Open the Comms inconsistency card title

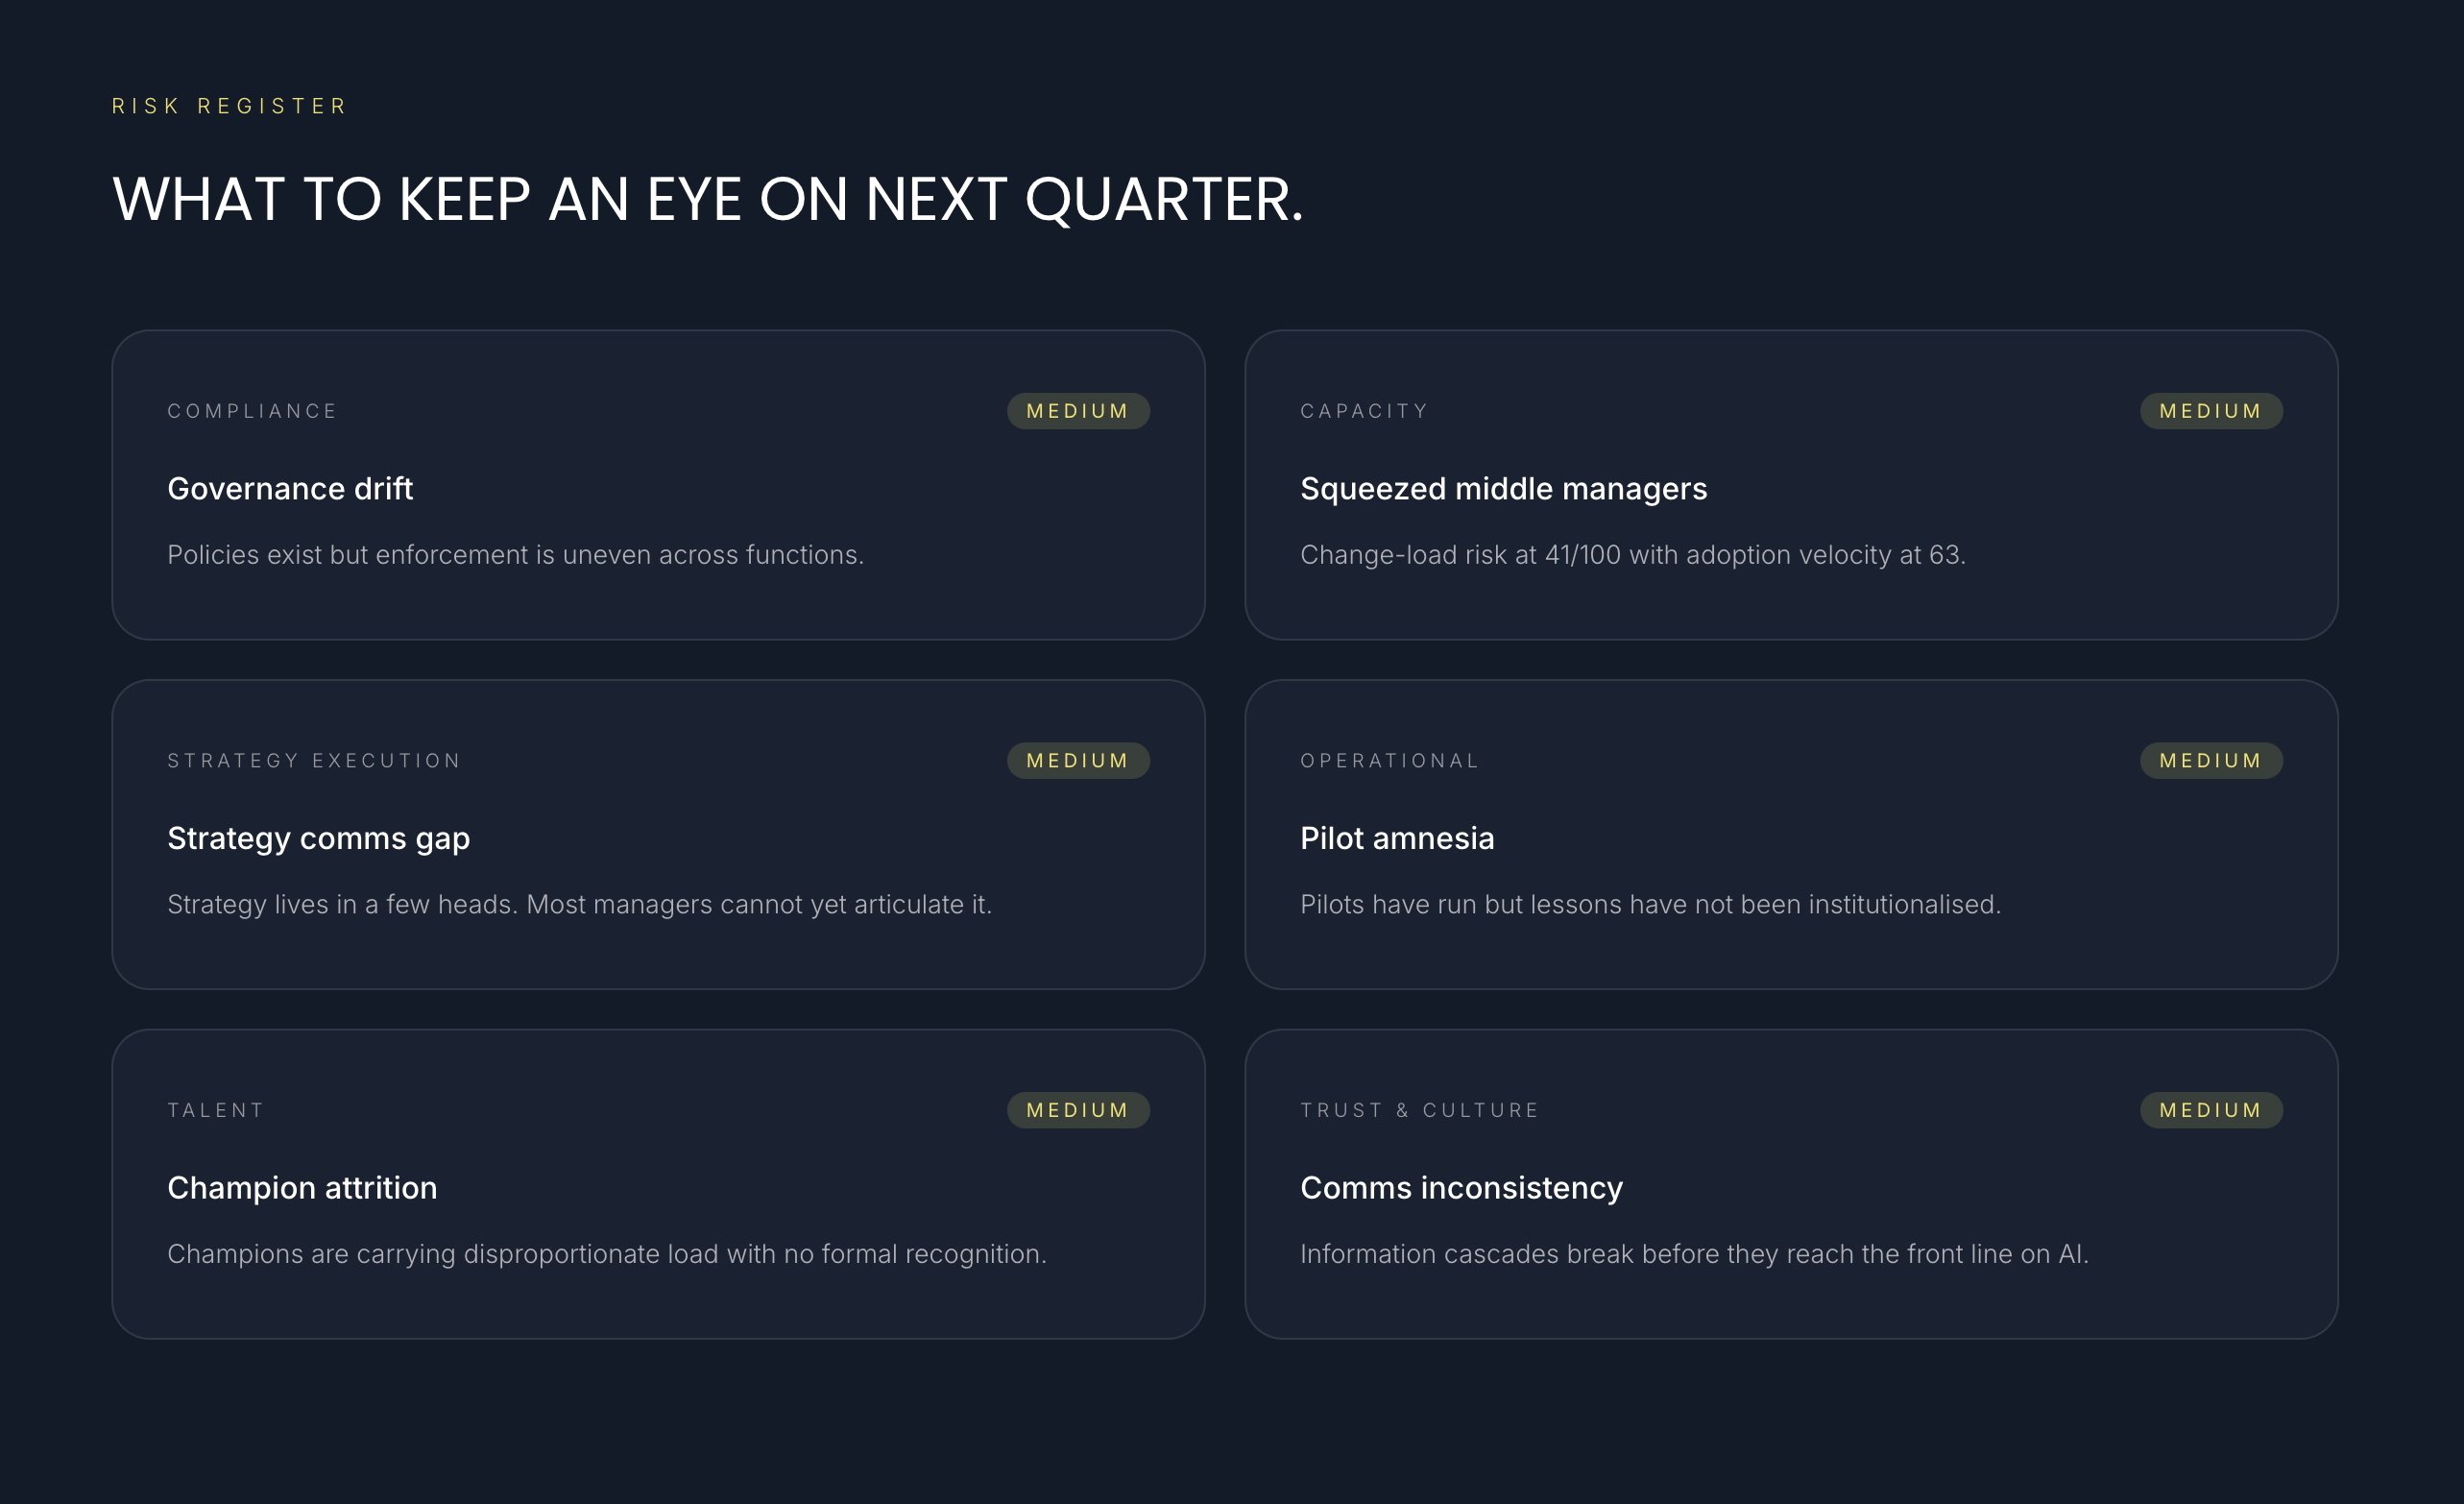pyautogui.click(x=1461, y=1188)
